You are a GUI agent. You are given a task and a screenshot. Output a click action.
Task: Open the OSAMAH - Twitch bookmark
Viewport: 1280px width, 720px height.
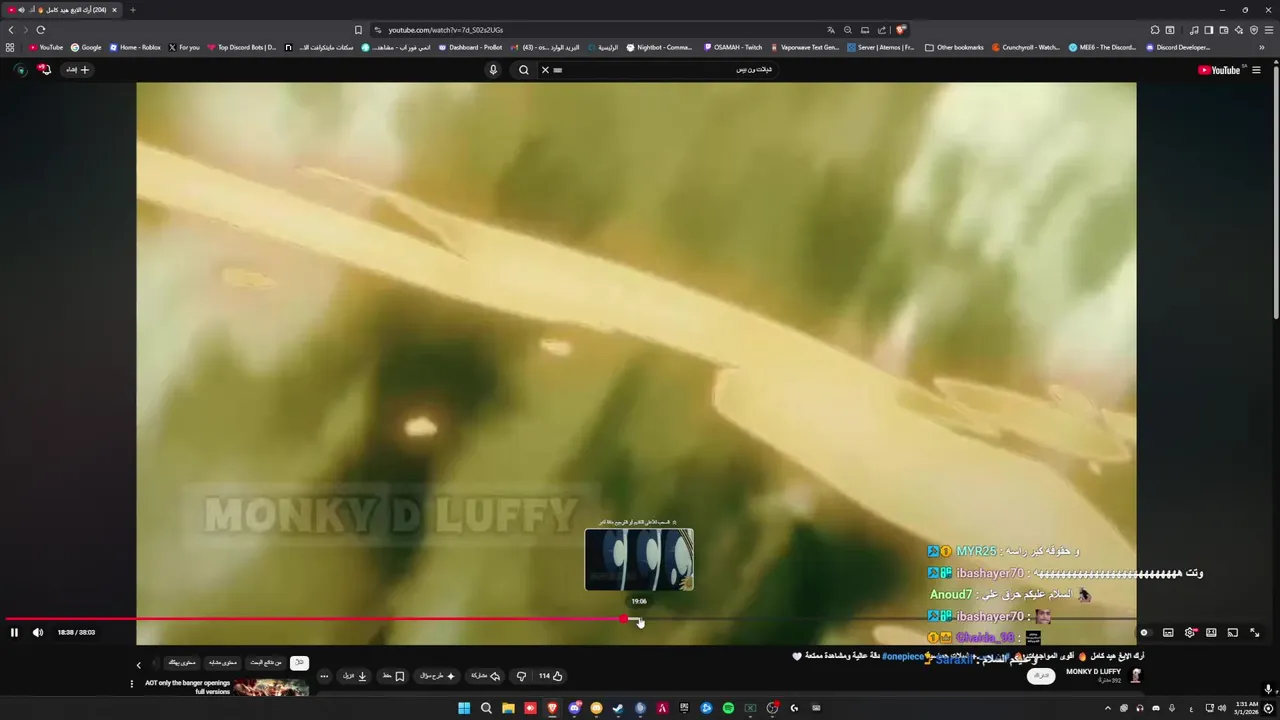pos(733,47)
